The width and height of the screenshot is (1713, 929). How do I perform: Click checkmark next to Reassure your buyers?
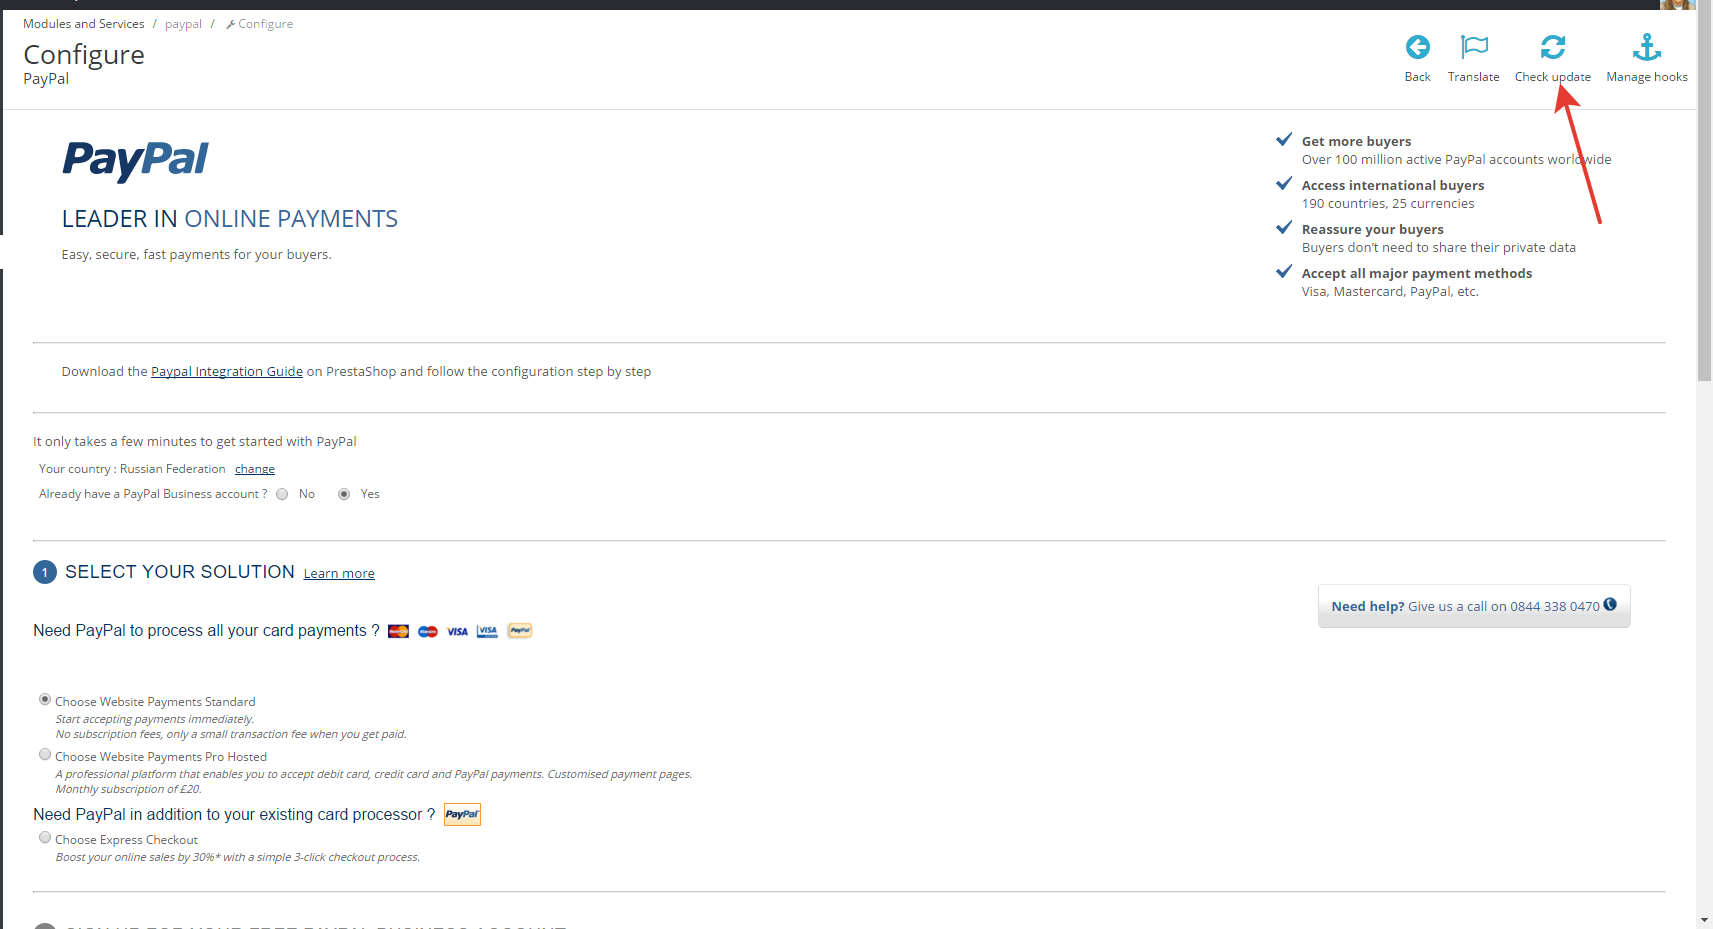pyautogui.click(x=1284, y=228)
